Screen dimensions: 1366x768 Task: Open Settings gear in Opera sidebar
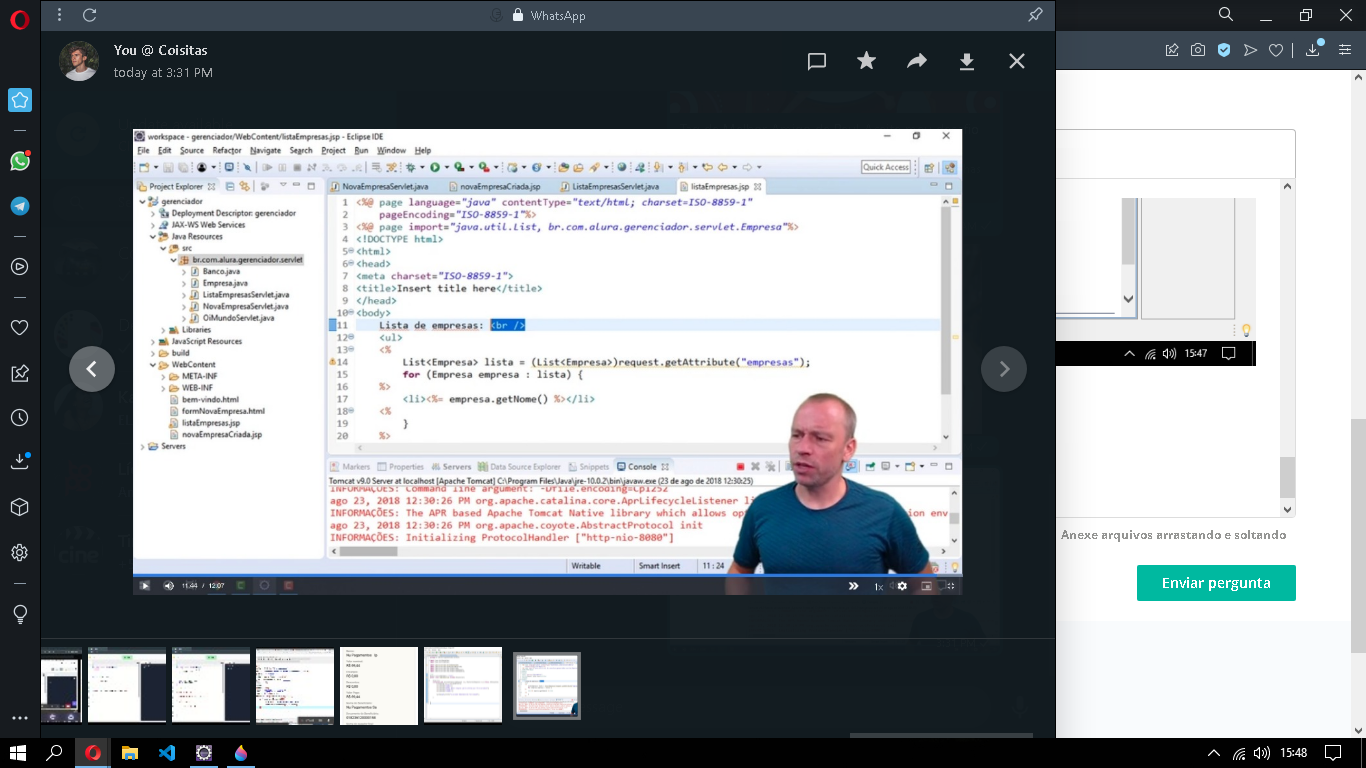20,552
